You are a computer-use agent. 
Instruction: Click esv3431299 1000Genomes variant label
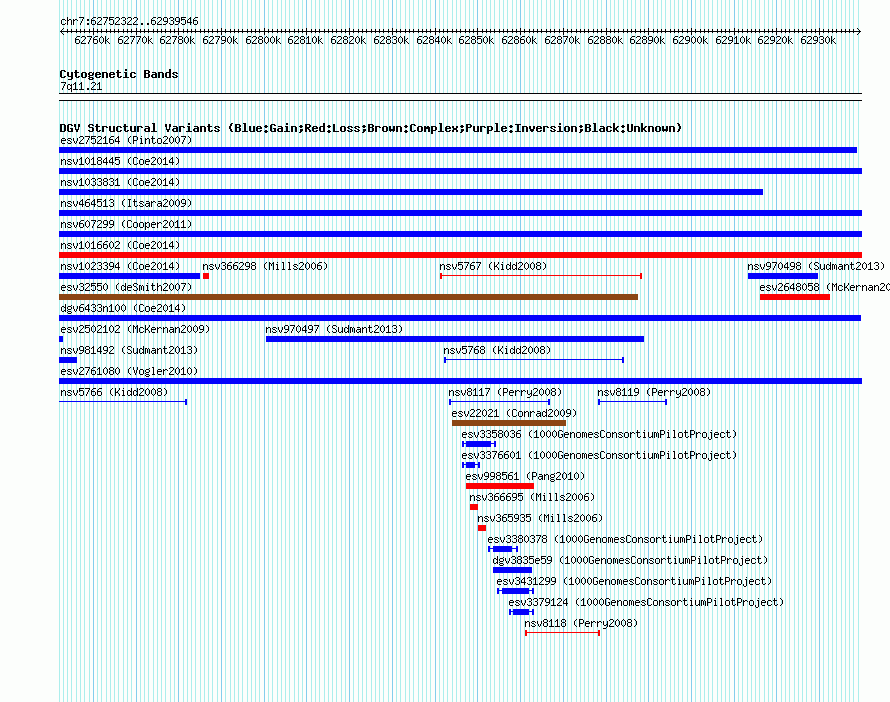pos(634,581)
